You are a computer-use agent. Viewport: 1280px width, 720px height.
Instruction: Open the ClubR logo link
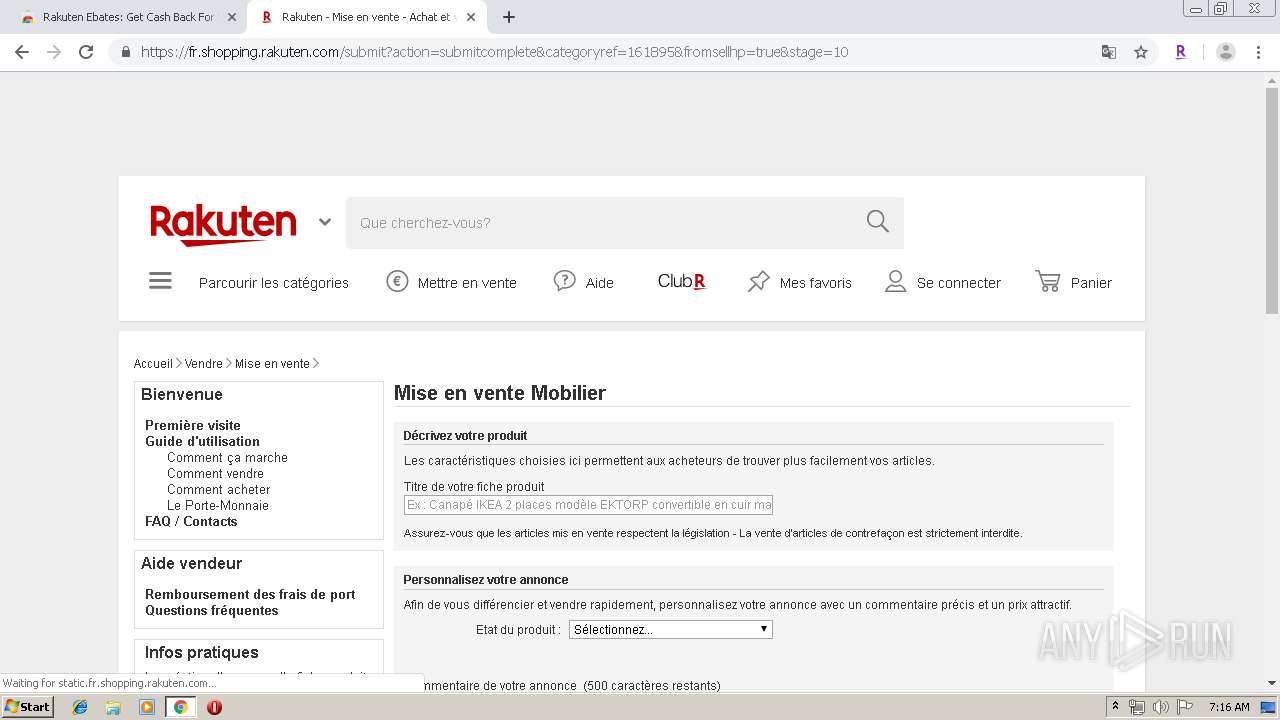pyautogui.click(x=681, y=281)
